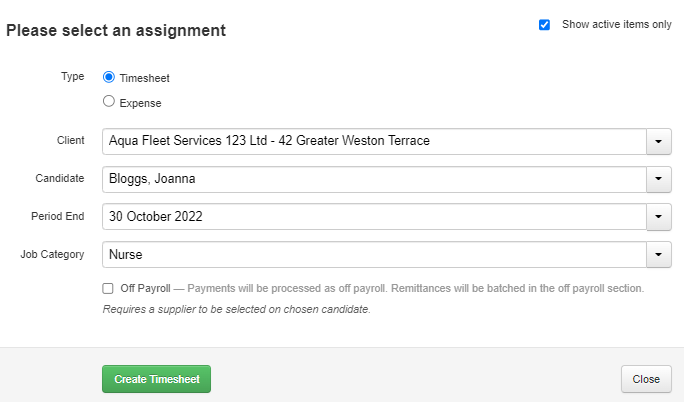Click the Off Payroll label text
Viewport: 684px width, 402px height.
tap(145, 288)
